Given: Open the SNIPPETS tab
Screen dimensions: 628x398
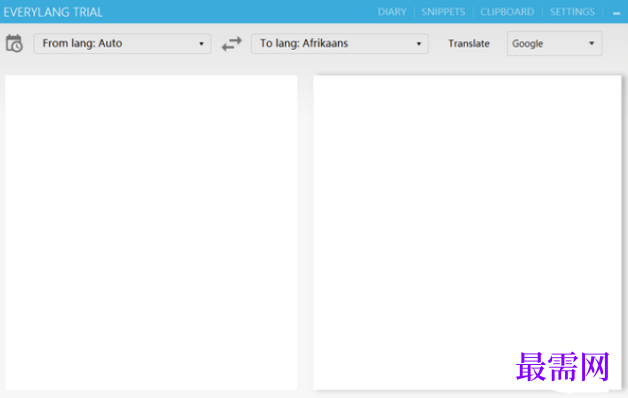Looking at the screenshot, I should coord(443,12).
